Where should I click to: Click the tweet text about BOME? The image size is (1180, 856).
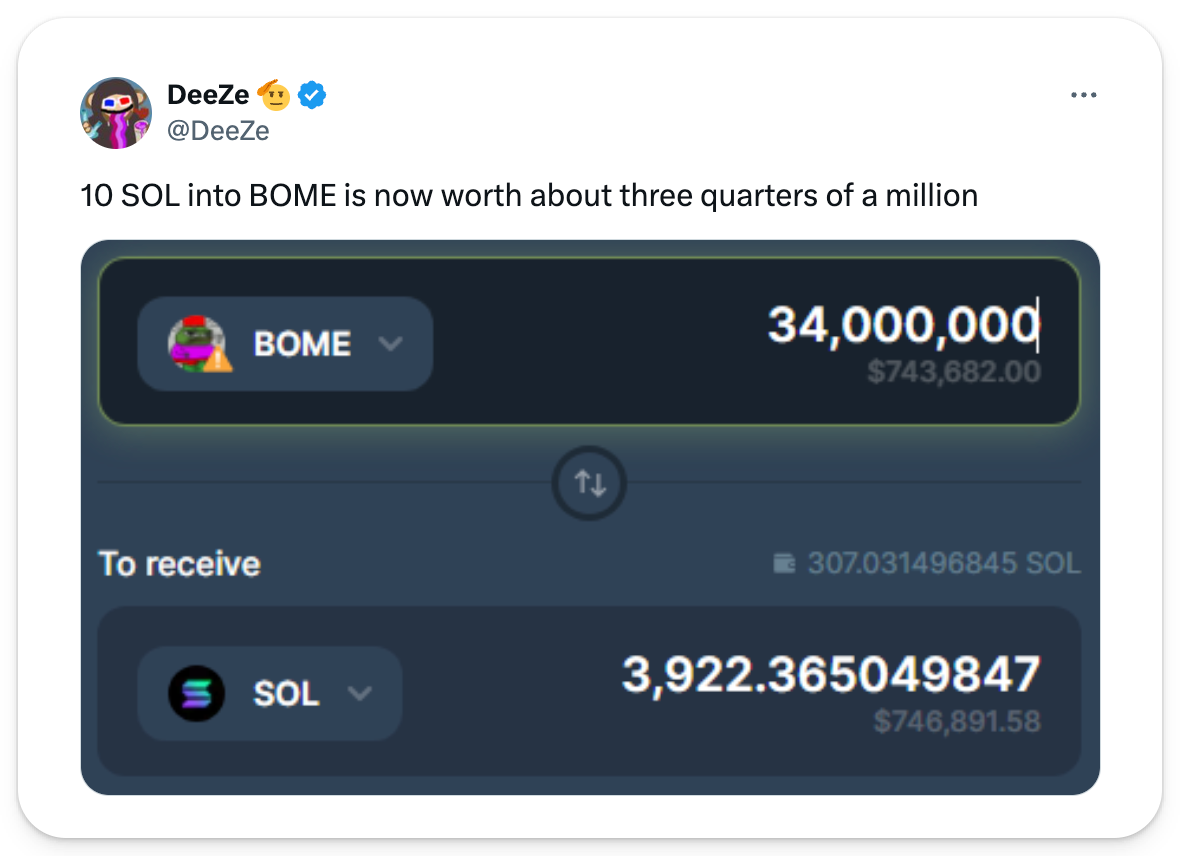[529, 194]
